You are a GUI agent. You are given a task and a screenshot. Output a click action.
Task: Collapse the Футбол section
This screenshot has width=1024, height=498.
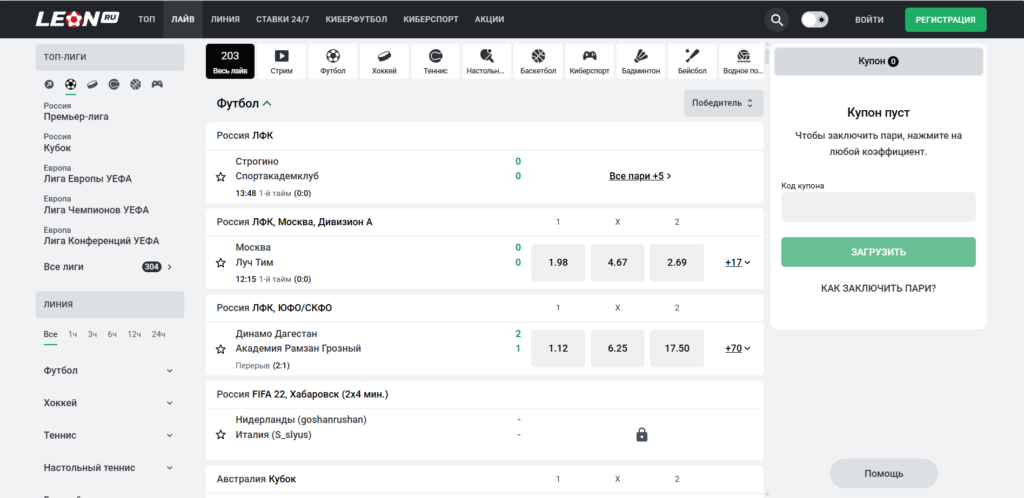(244, 103)
